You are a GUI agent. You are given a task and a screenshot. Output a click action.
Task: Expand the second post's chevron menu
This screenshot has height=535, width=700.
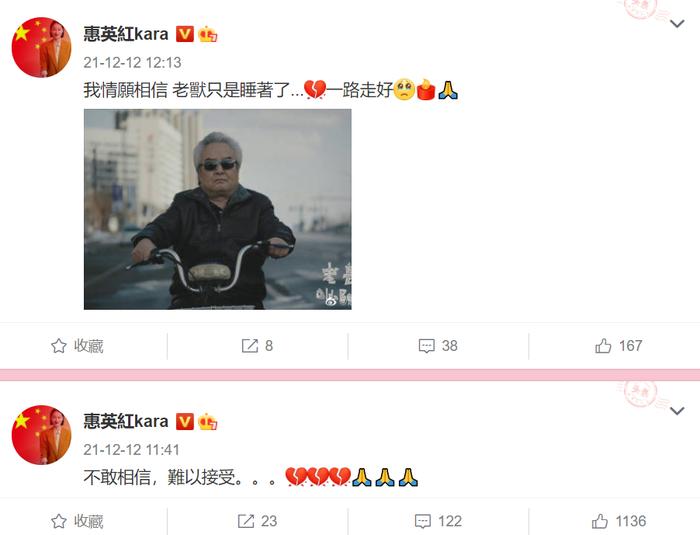(x=678, y=411)
